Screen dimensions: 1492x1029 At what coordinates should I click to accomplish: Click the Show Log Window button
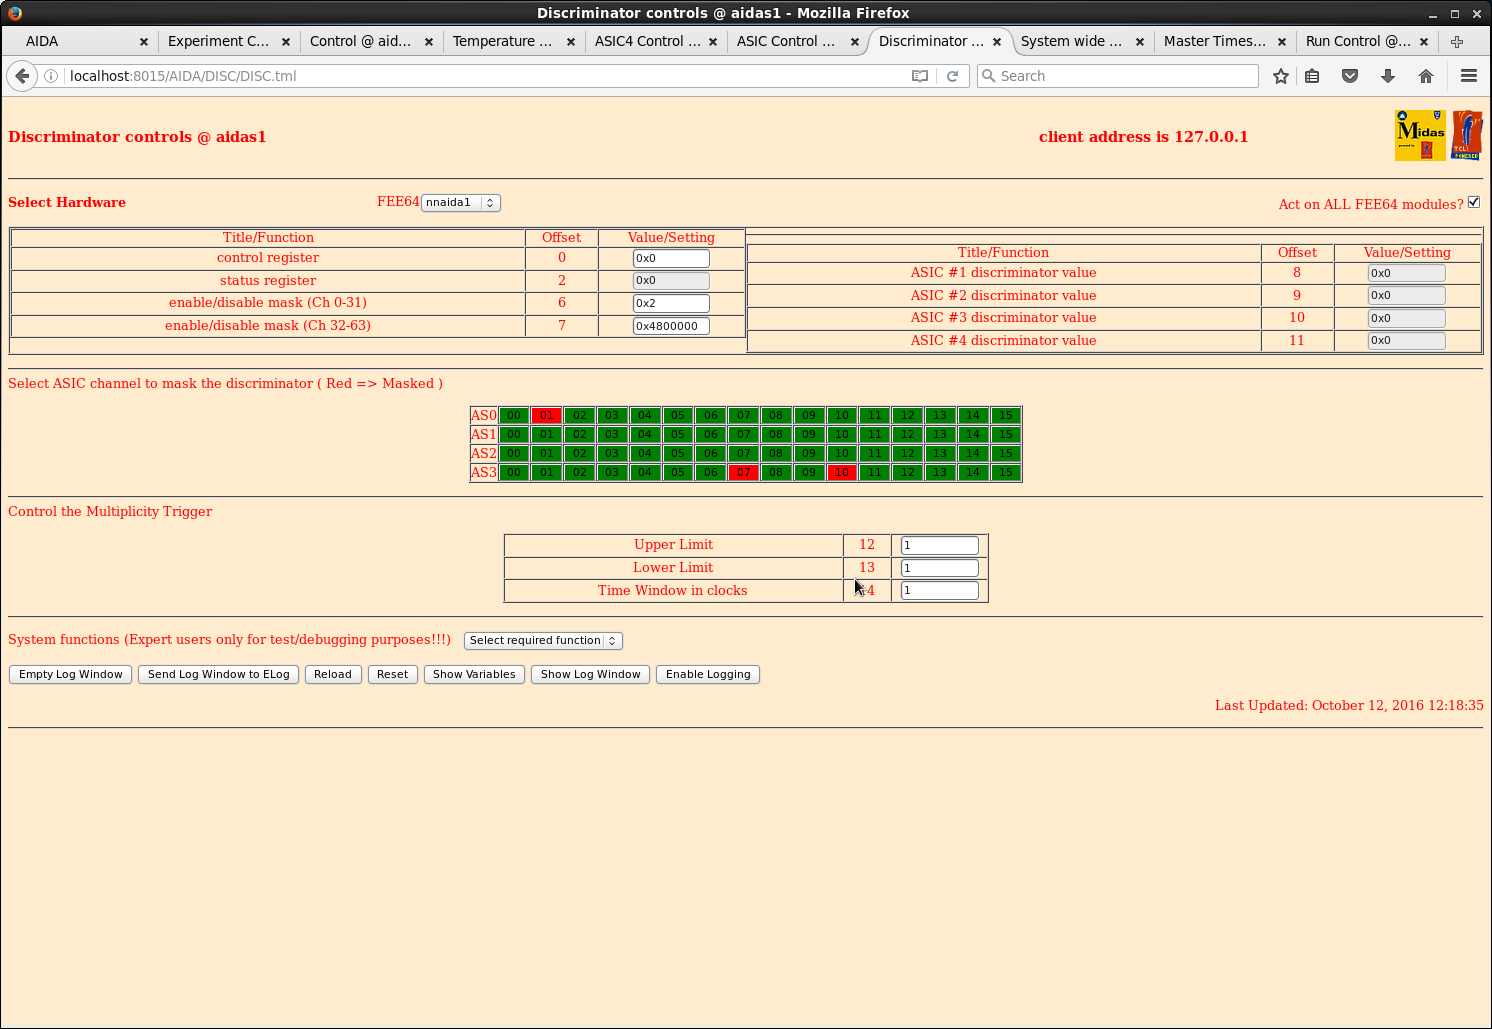pos(590,674)
